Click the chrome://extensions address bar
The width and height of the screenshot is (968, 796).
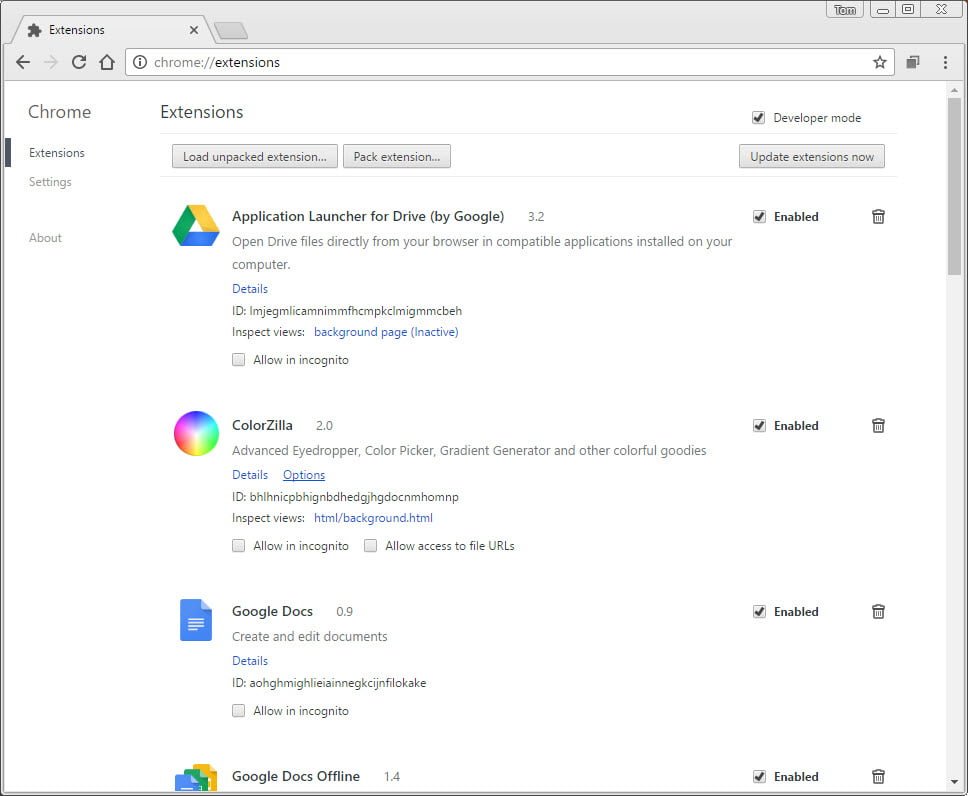[510, 62]
